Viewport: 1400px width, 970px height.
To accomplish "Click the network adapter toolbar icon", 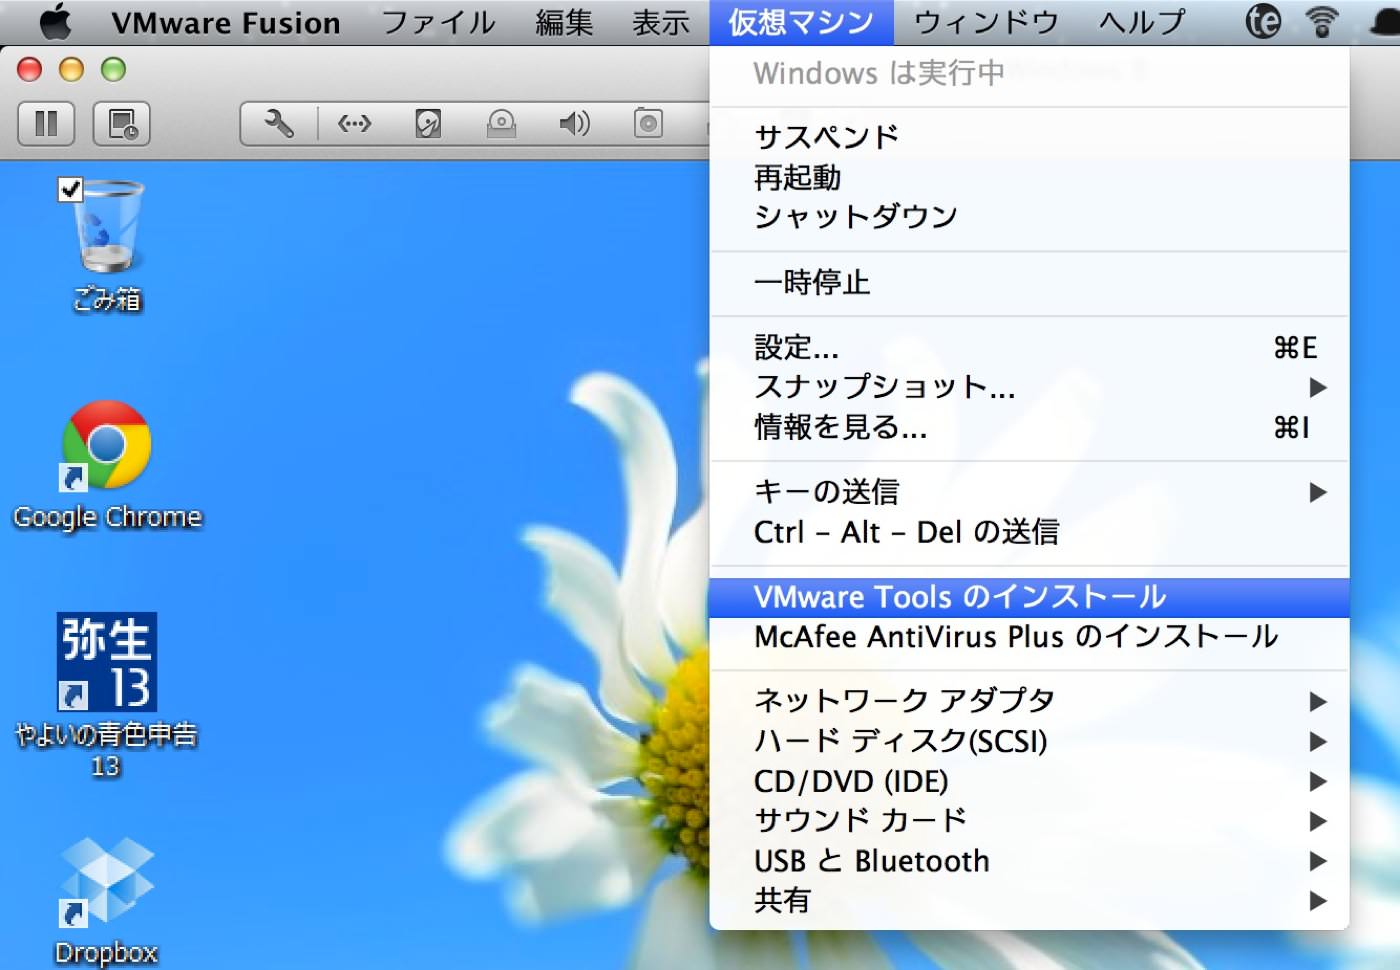I will [x=354, y=124].
